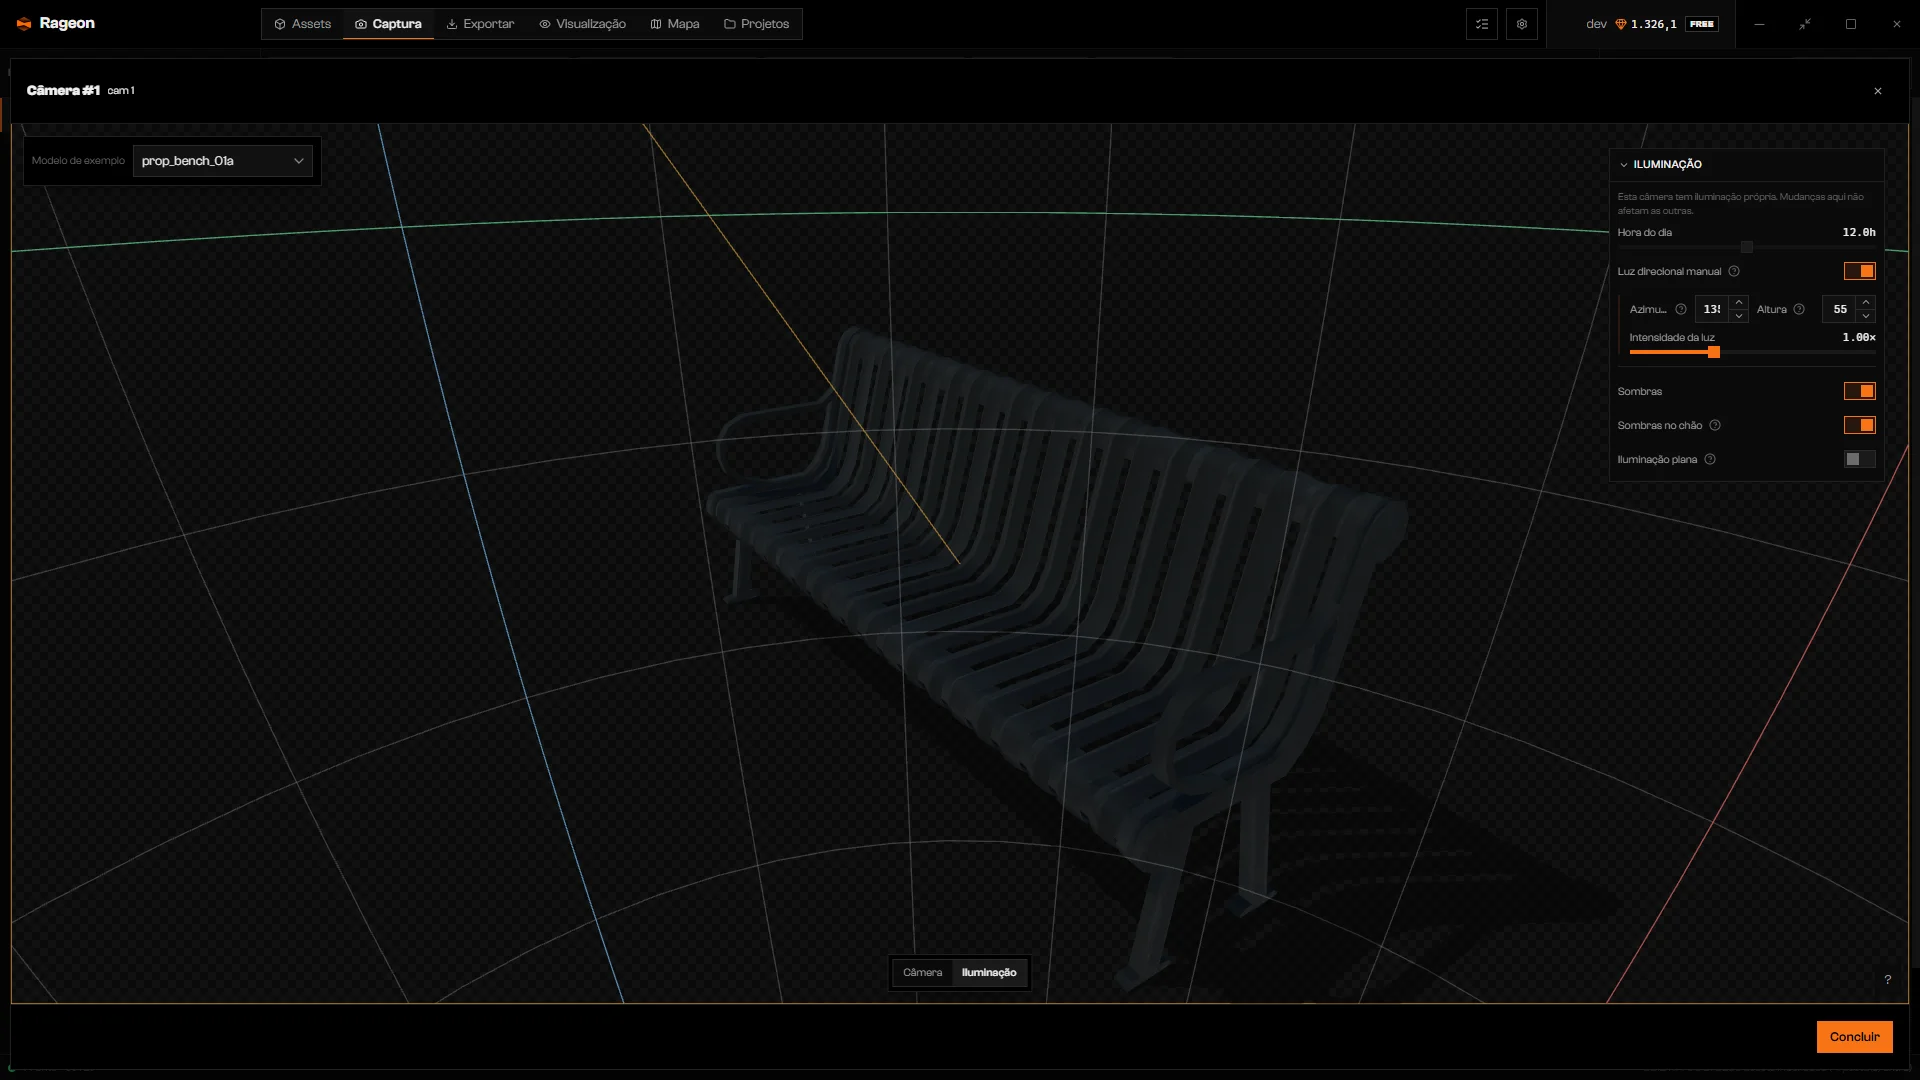Click the Hora do dia slider handle

point(1747,247)
